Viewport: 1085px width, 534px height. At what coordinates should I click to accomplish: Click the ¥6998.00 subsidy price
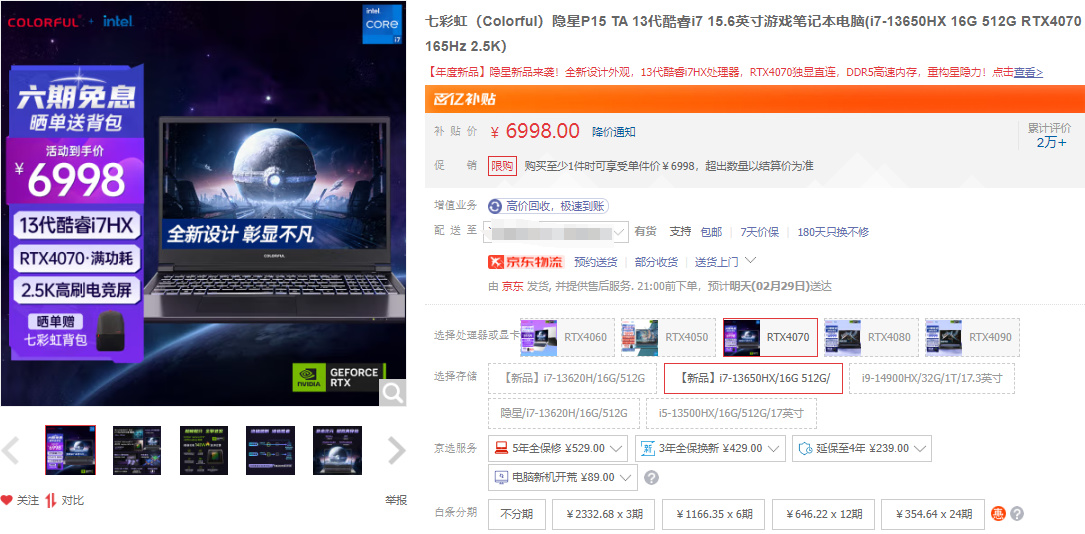[x=535, y=130]
